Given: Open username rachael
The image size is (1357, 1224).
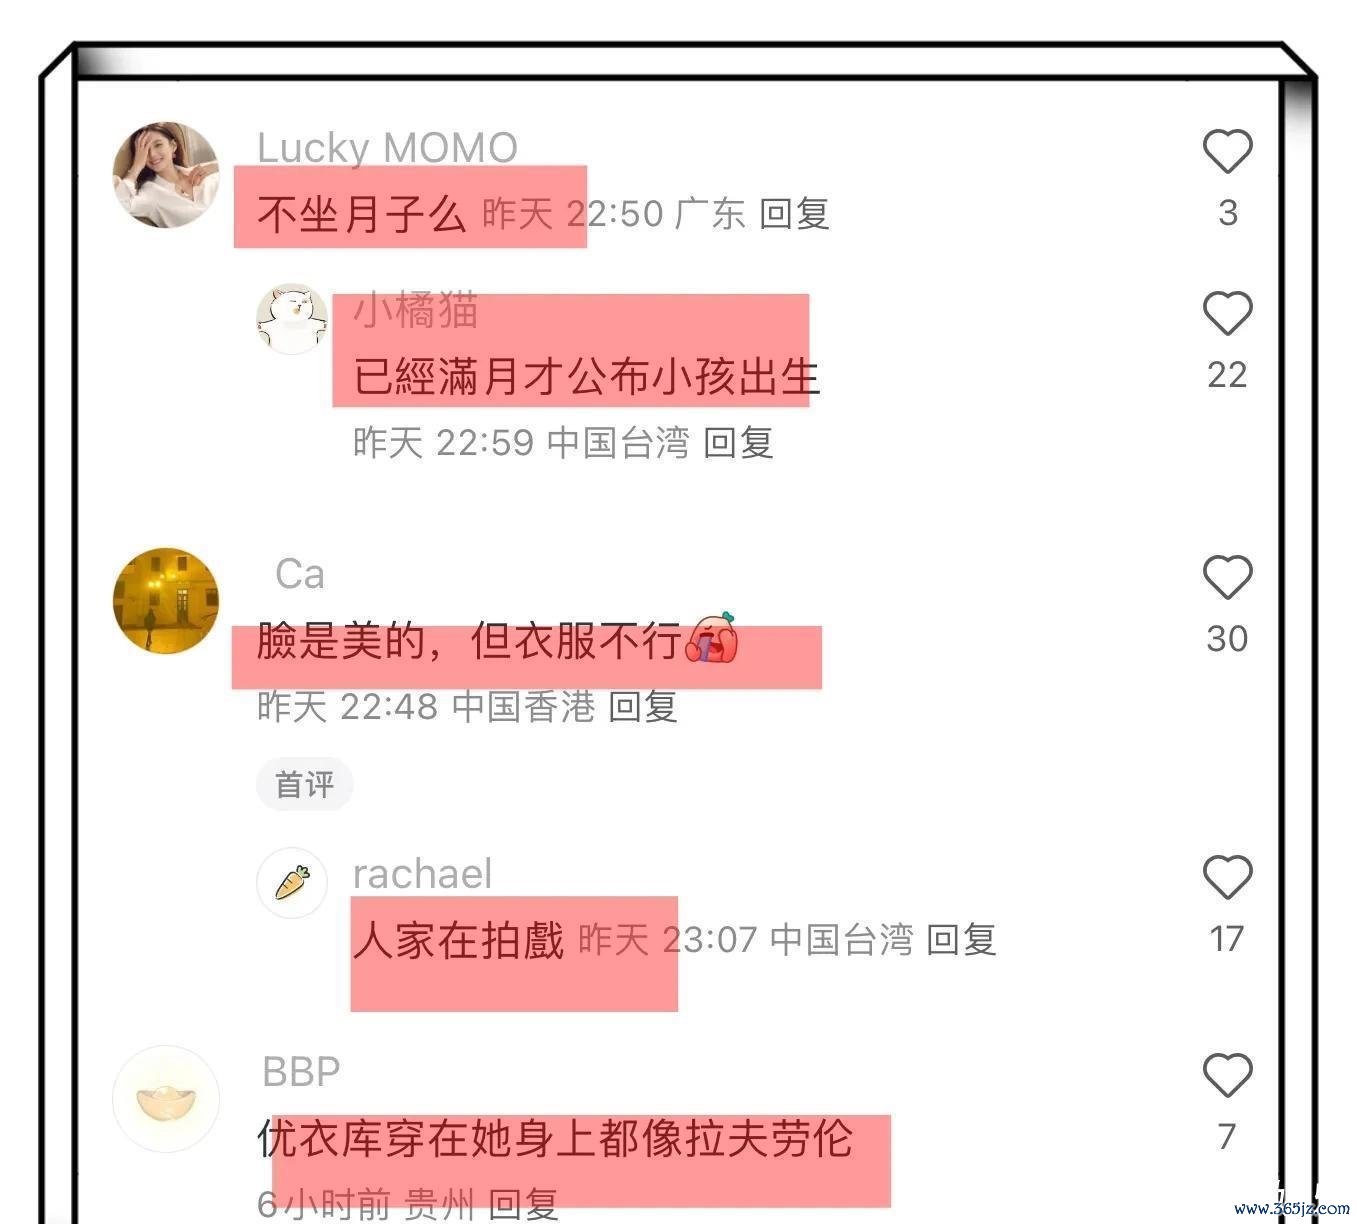Looking at the screenshot, I should [x=422, y=874].
